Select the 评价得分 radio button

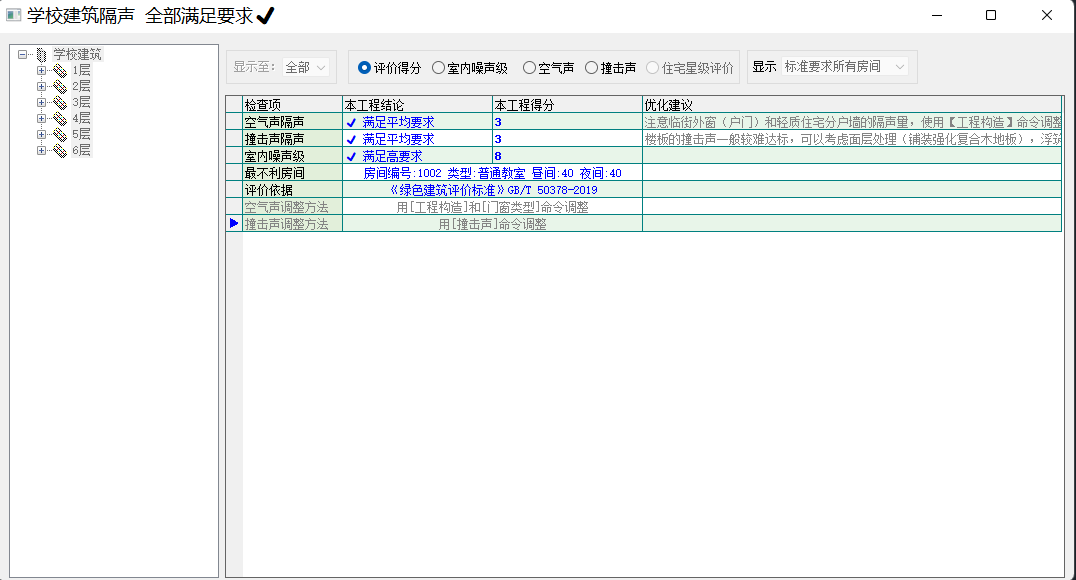364,68
